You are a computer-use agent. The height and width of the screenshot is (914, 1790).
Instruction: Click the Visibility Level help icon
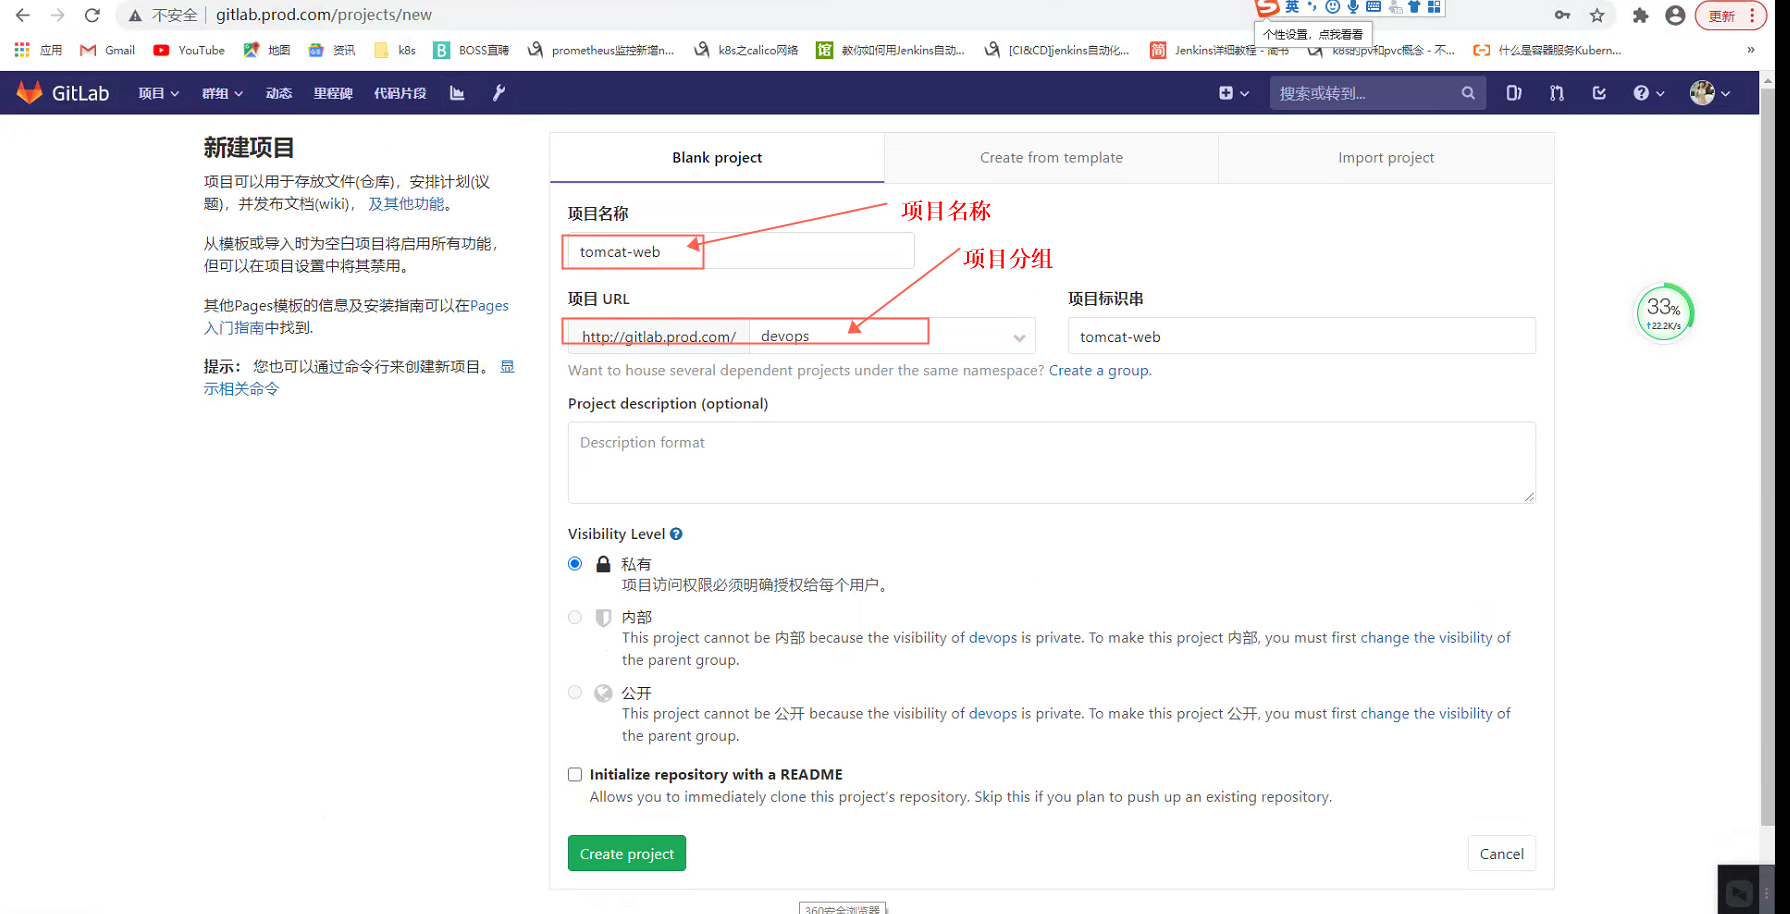(676, 534)
